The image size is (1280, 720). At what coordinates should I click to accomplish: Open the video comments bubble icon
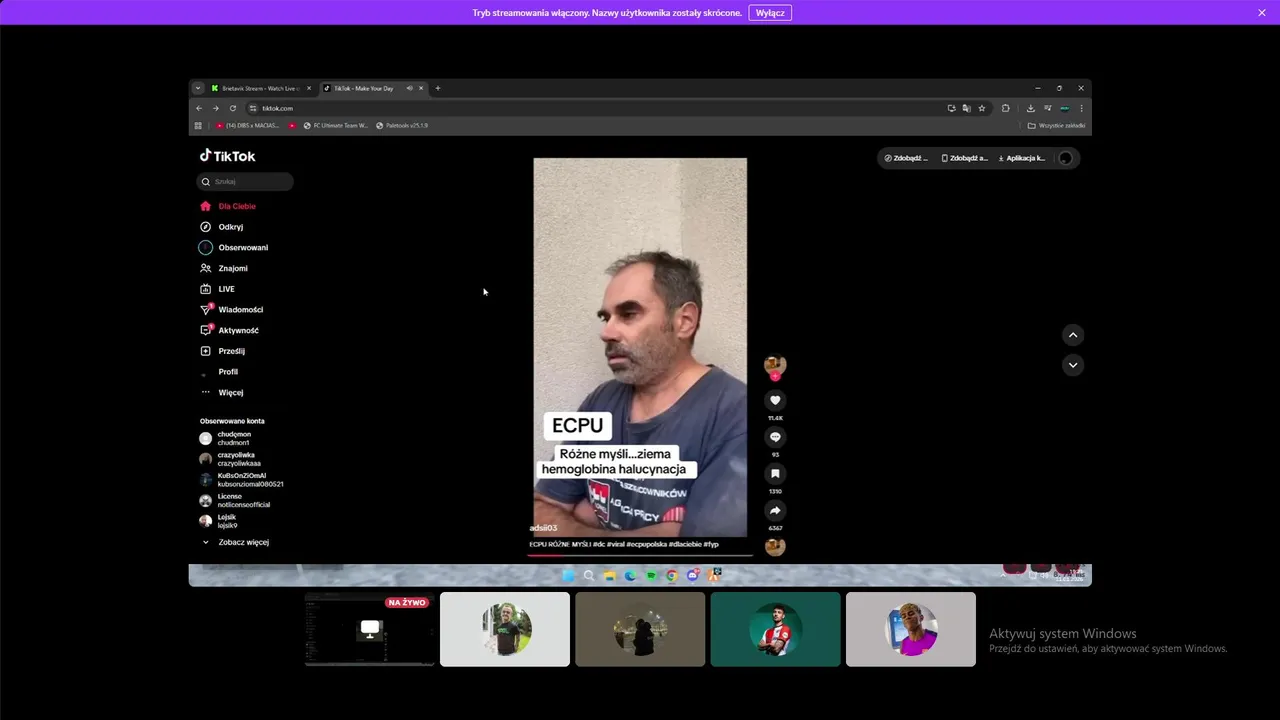pyautogui.click(x=775, y=437)
